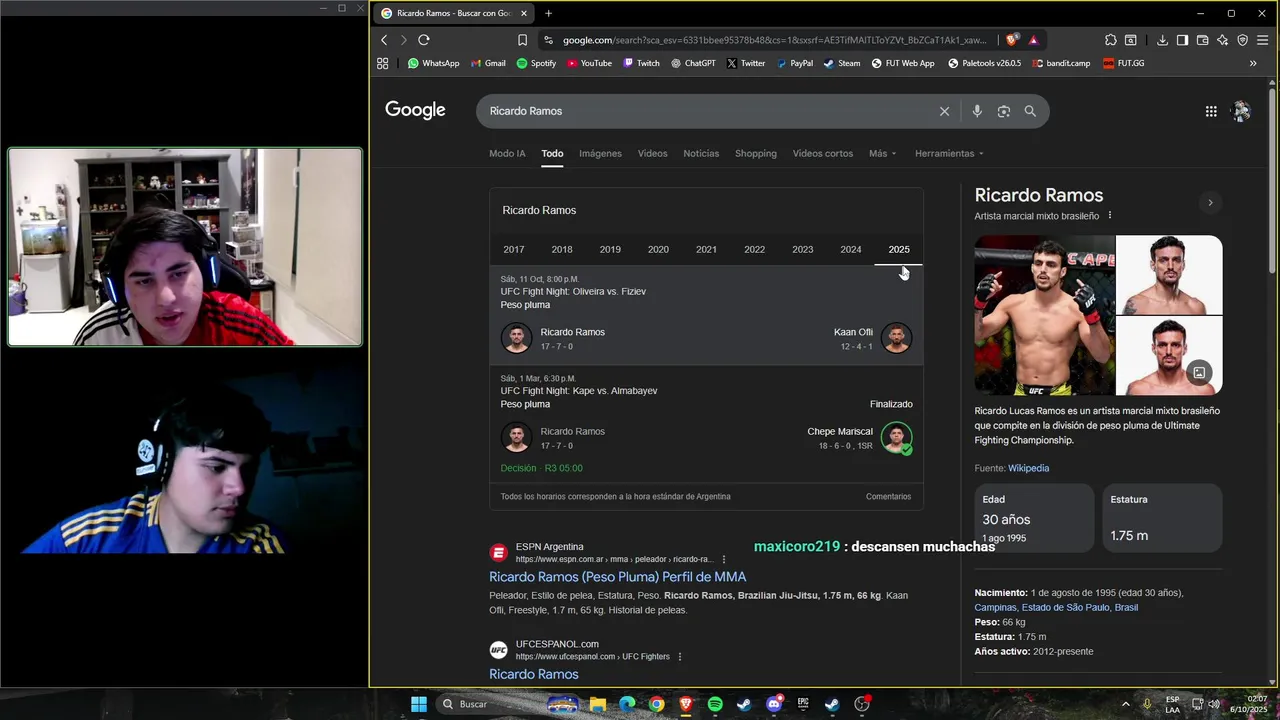Switch to Videos cortos tab
Viewport: 1280px width, 720px height.
pos(823,153)
